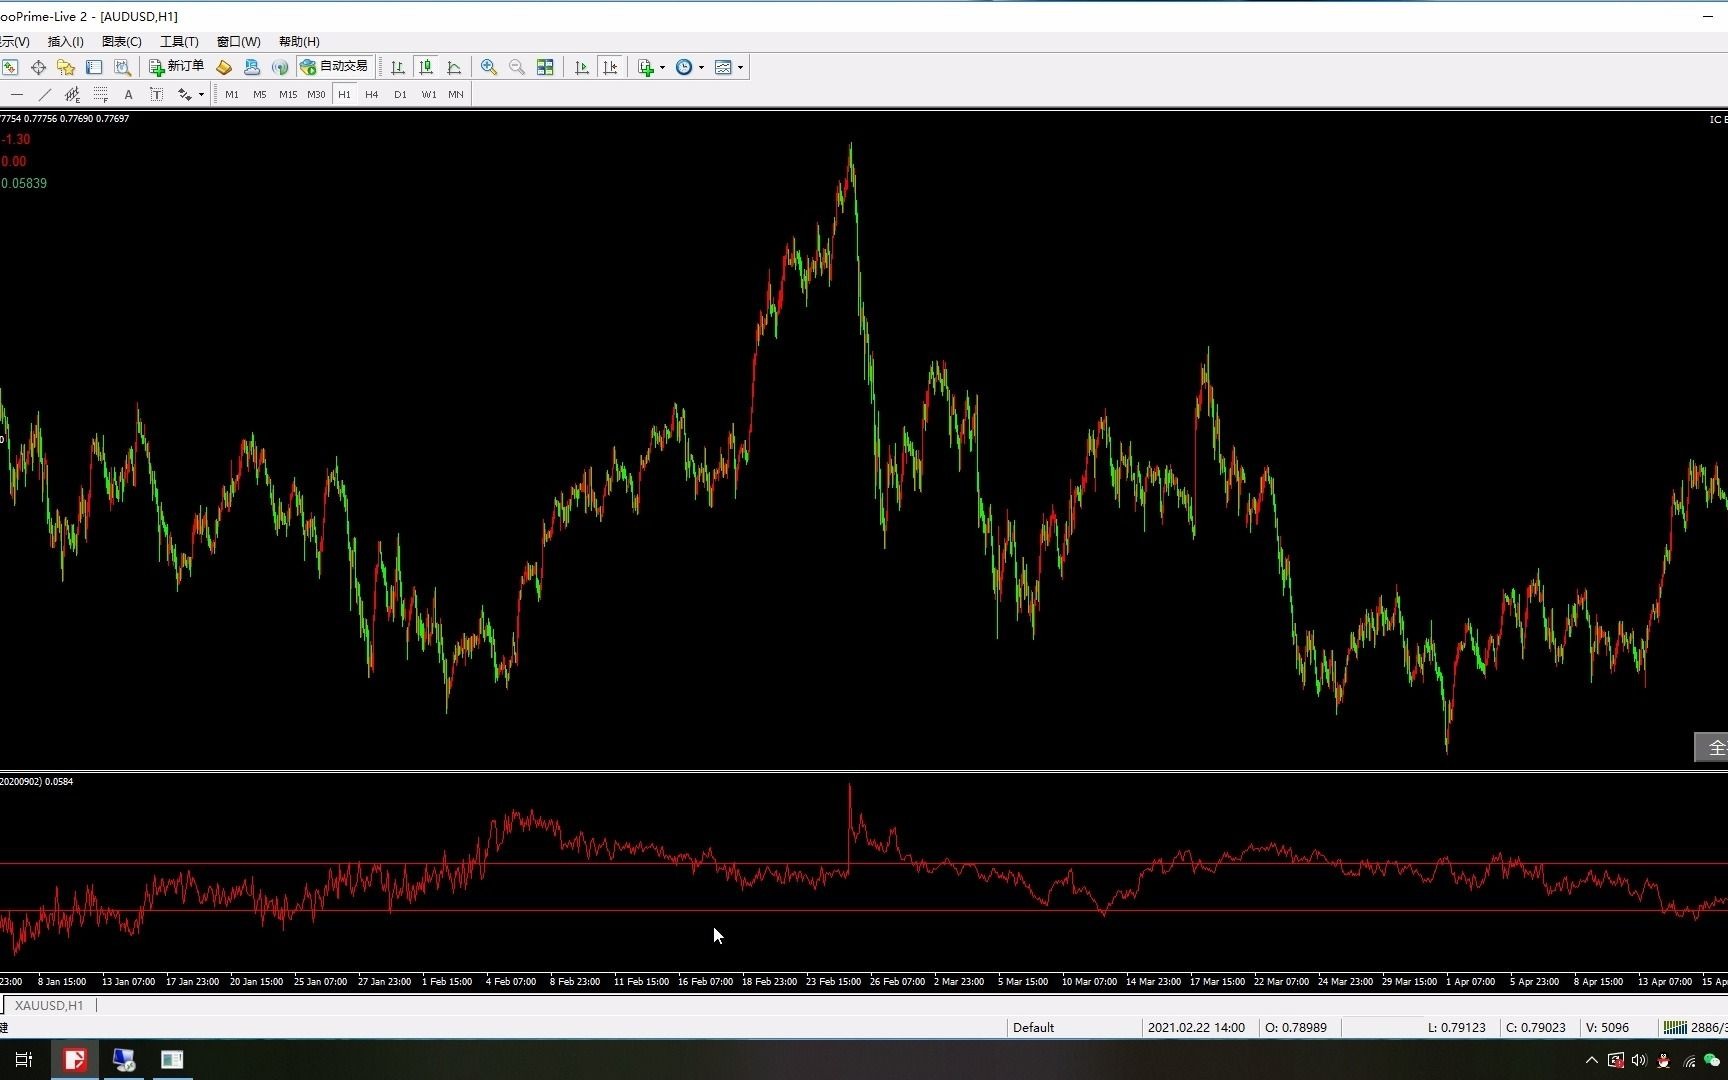
Task: Click the C: 0.79023 close price value
Action: [1536, 1027]
